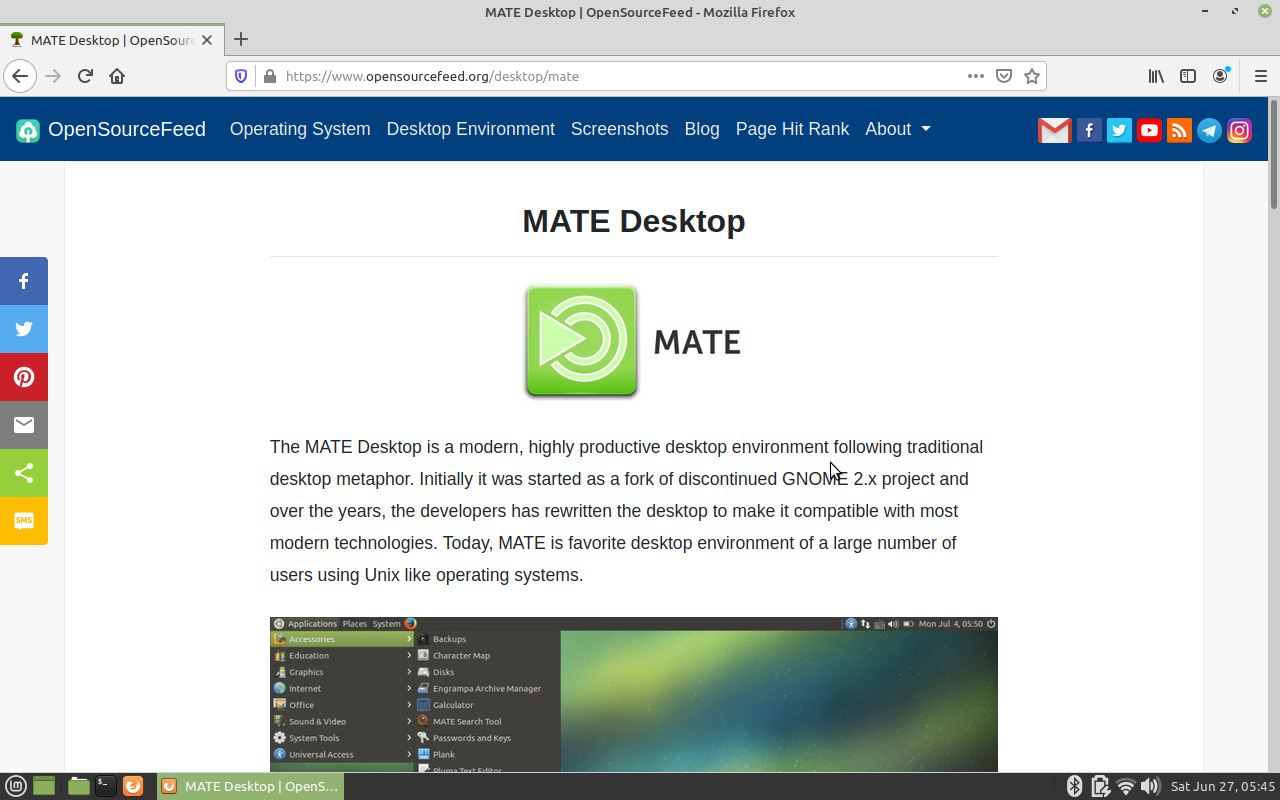
Task: Bookmark this page with star
Action: pos(1032,76)
